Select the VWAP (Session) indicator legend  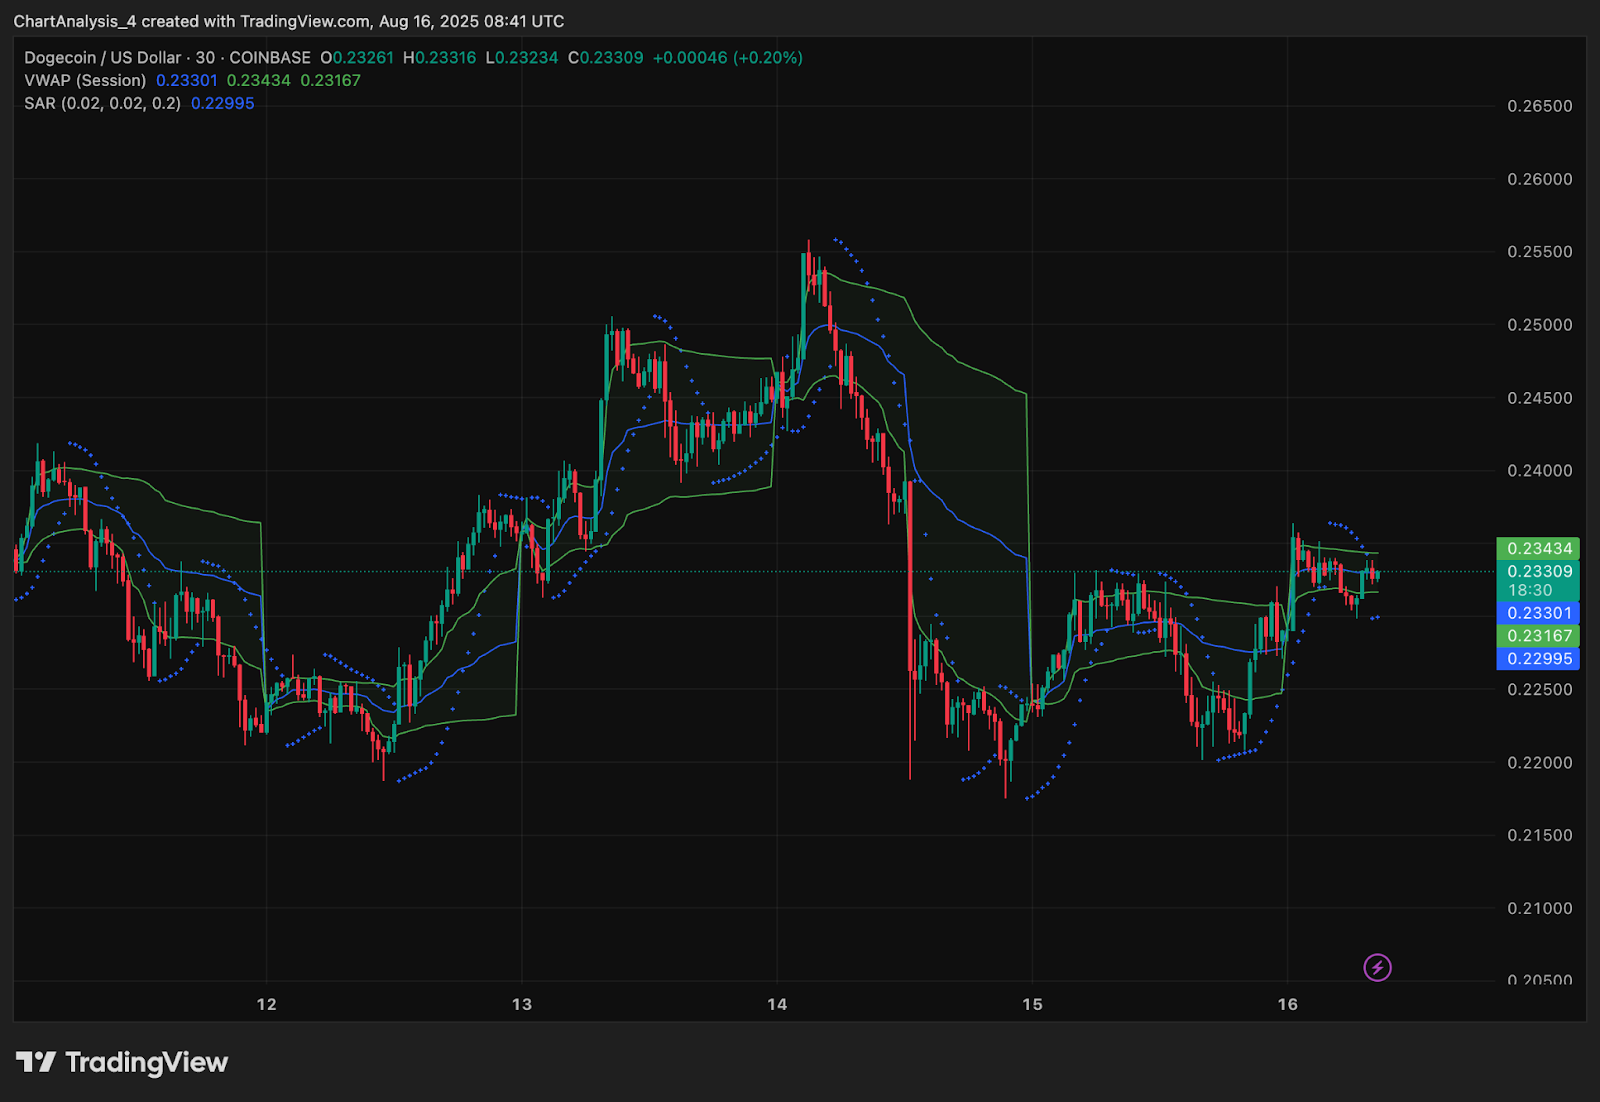click(x=85, y=80)
